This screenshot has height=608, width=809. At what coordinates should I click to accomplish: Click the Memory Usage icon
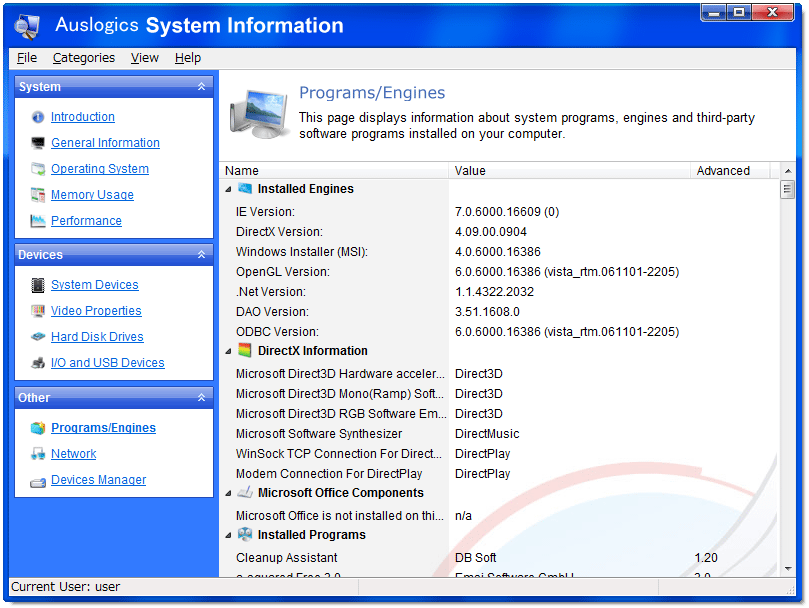pos(38,195)
